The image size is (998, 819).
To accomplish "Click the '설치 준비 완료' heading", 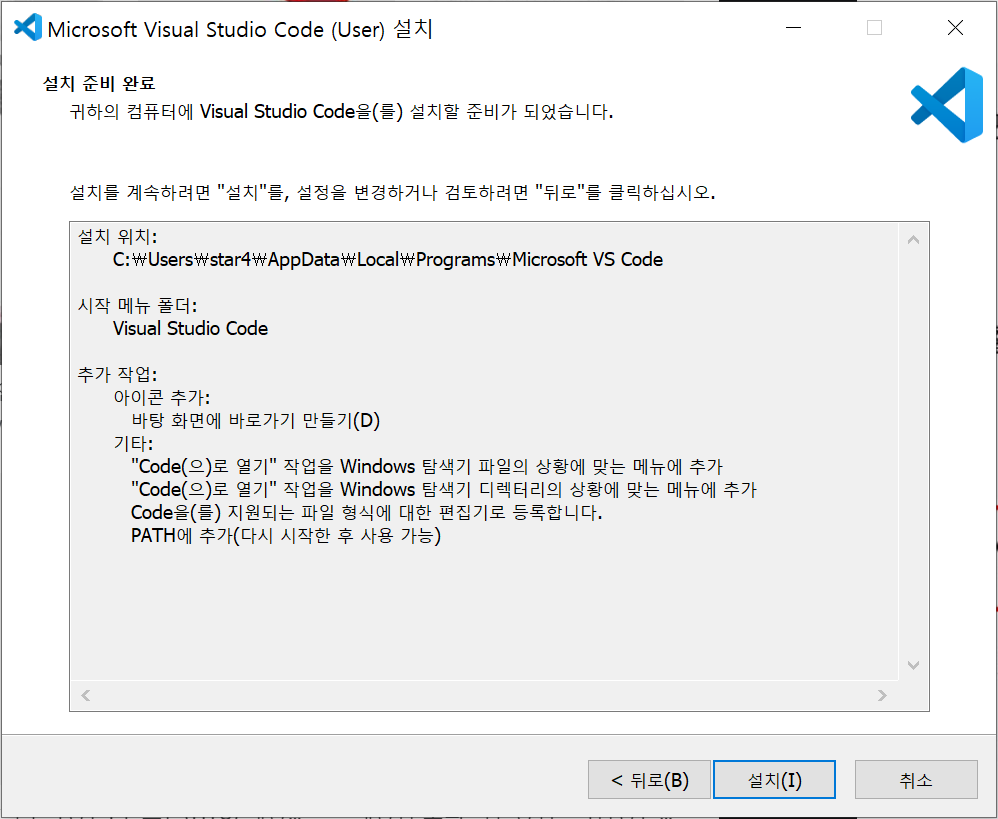I will pyautogui.click(x=99, y=83).
